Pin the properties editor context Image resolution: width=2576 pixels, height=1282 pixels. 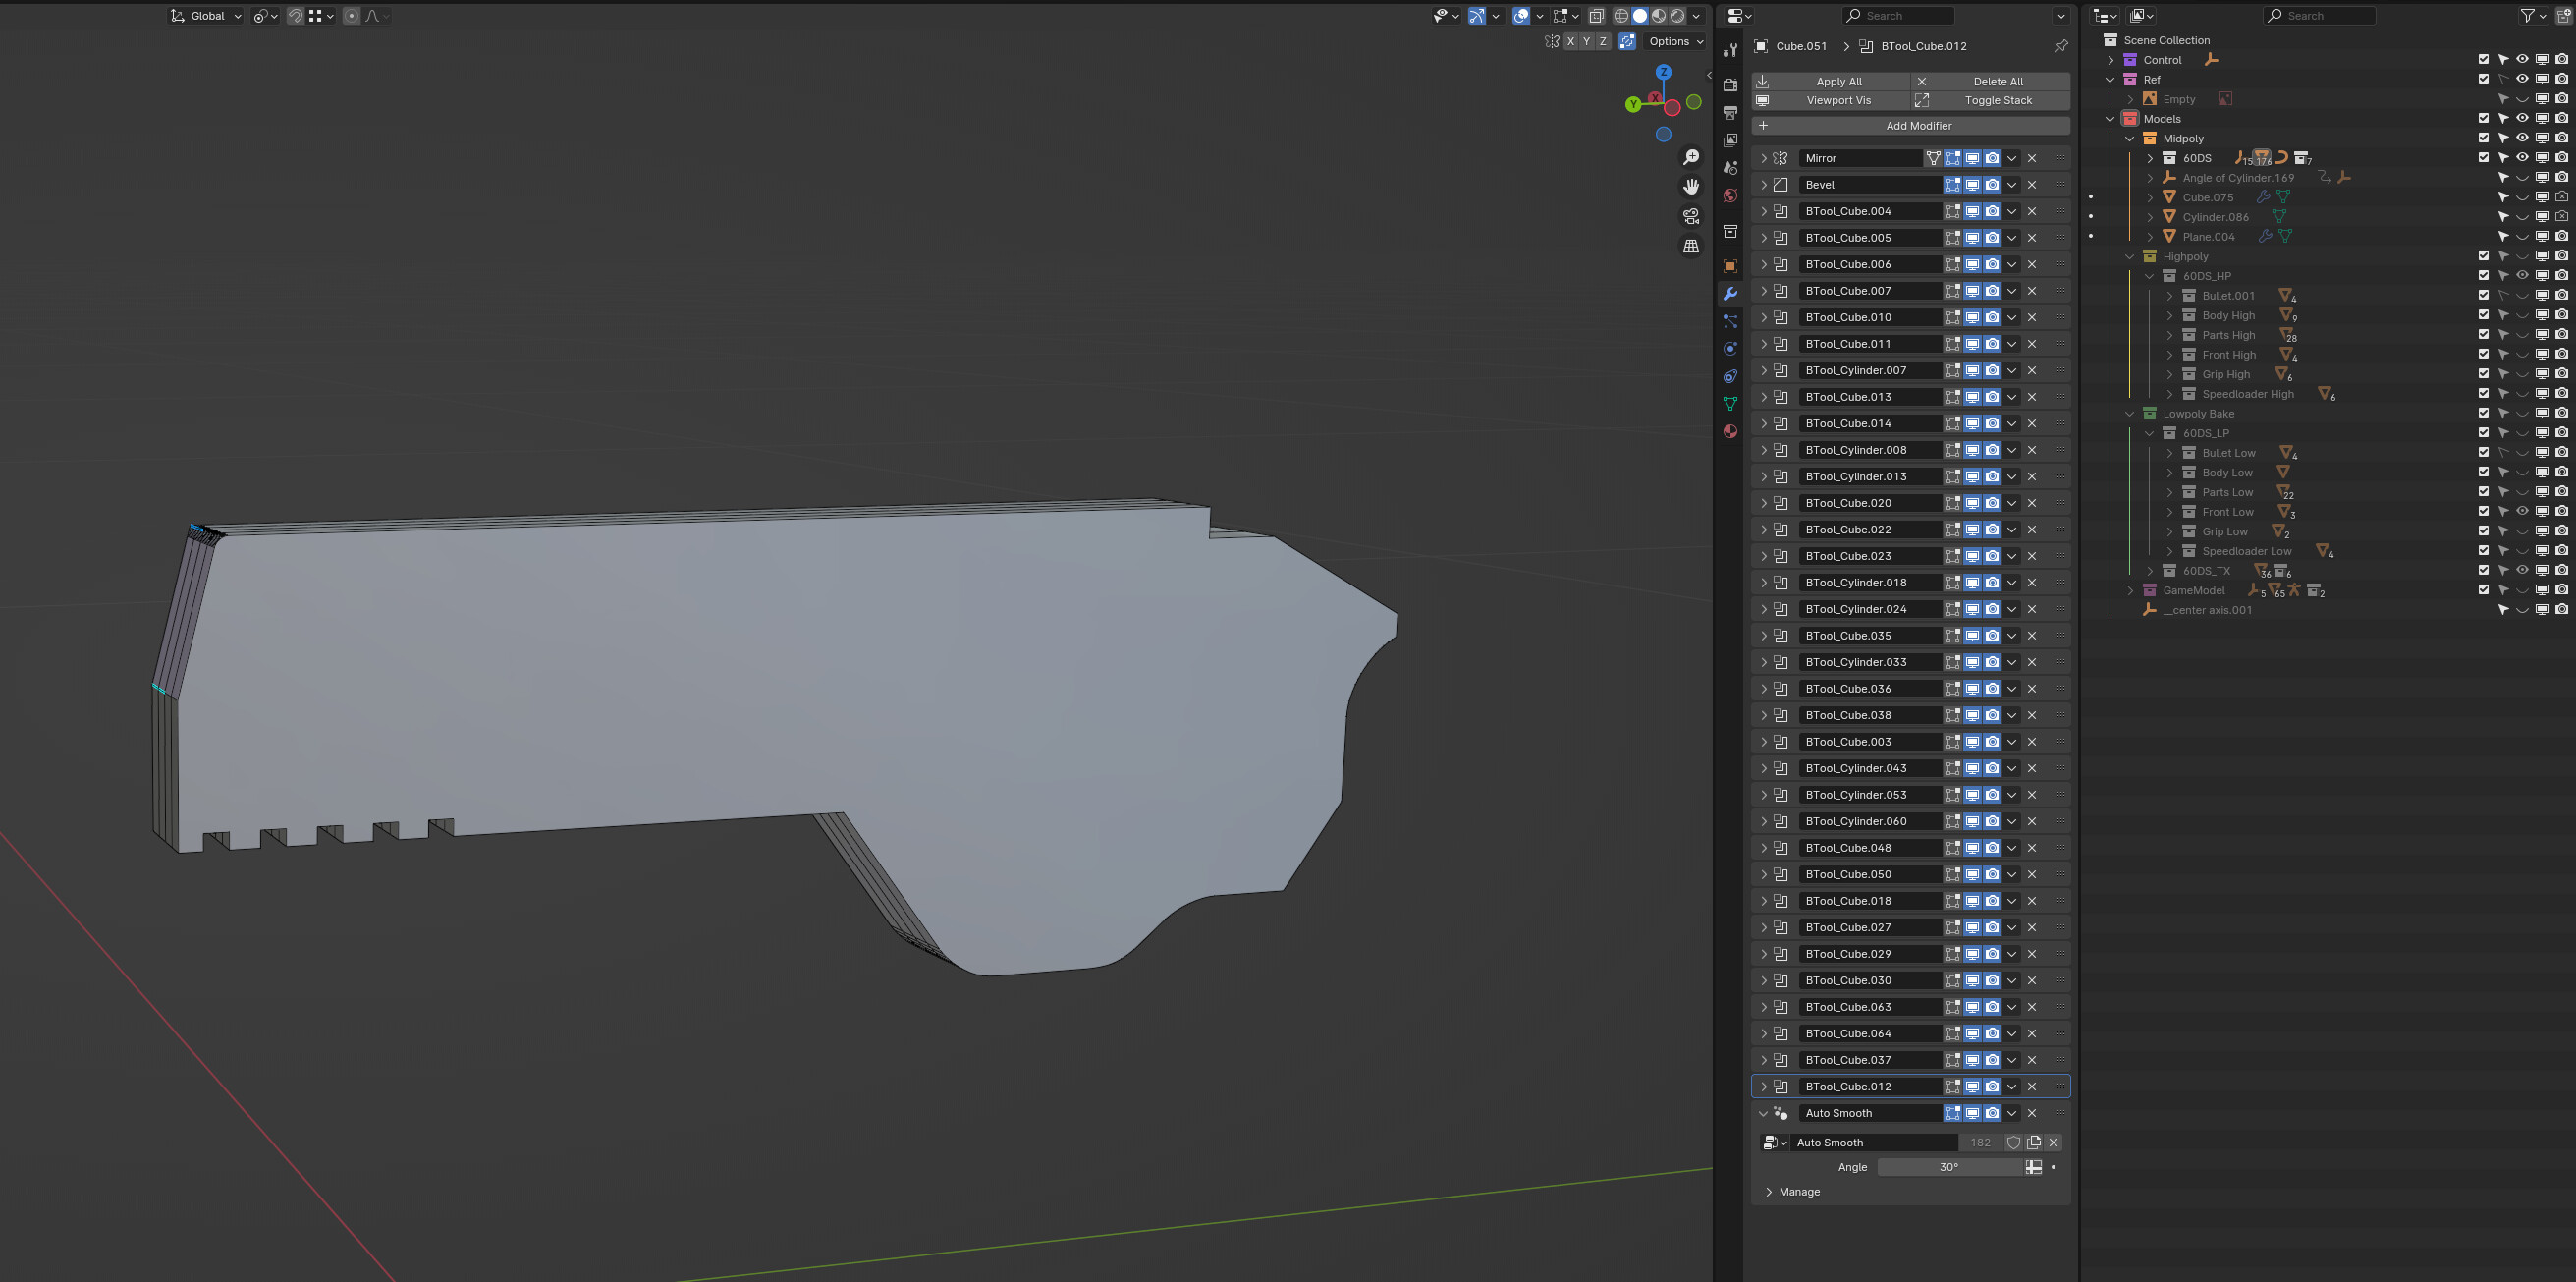click(2061, 46)
